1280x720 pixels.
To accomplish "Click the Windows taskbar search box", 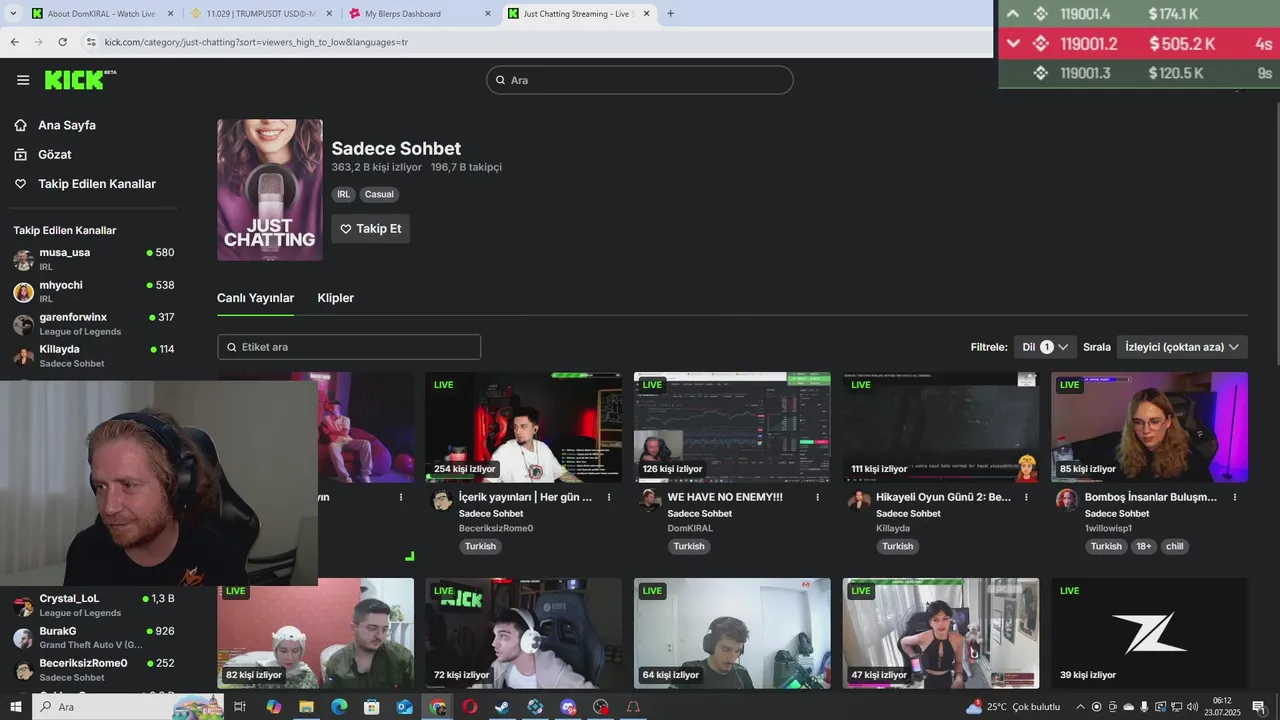I will click(x=130, y=707).
